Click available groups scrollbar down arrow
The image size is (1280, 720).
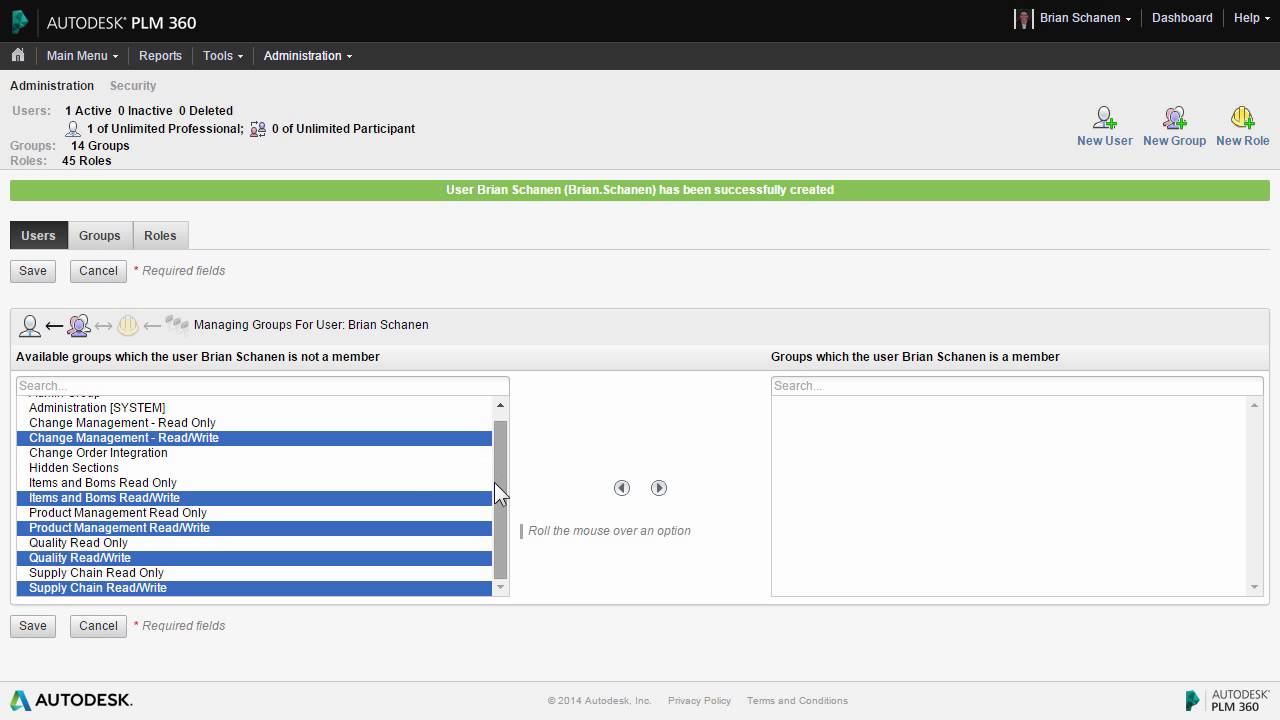(501, 588)
